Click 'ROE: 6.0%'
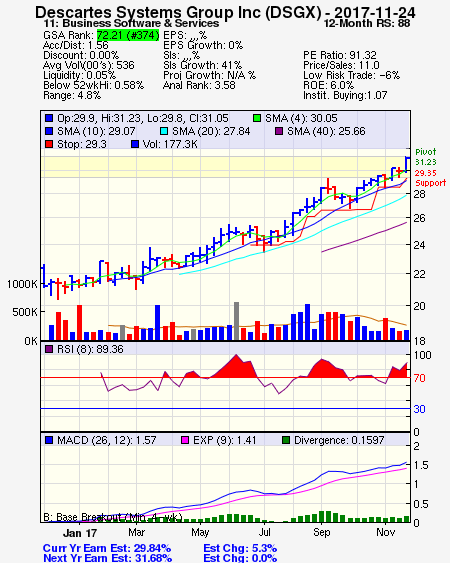 click(x=328, y=85)
